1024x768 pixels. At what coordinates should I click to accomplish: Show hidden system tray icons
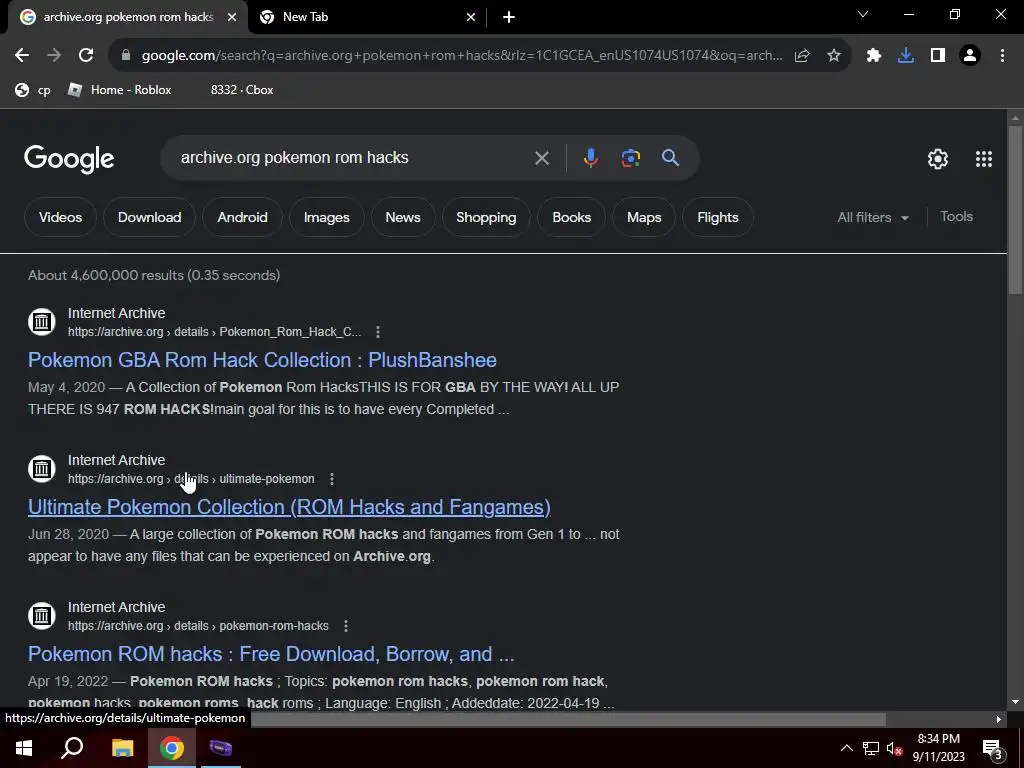[846, 748]
